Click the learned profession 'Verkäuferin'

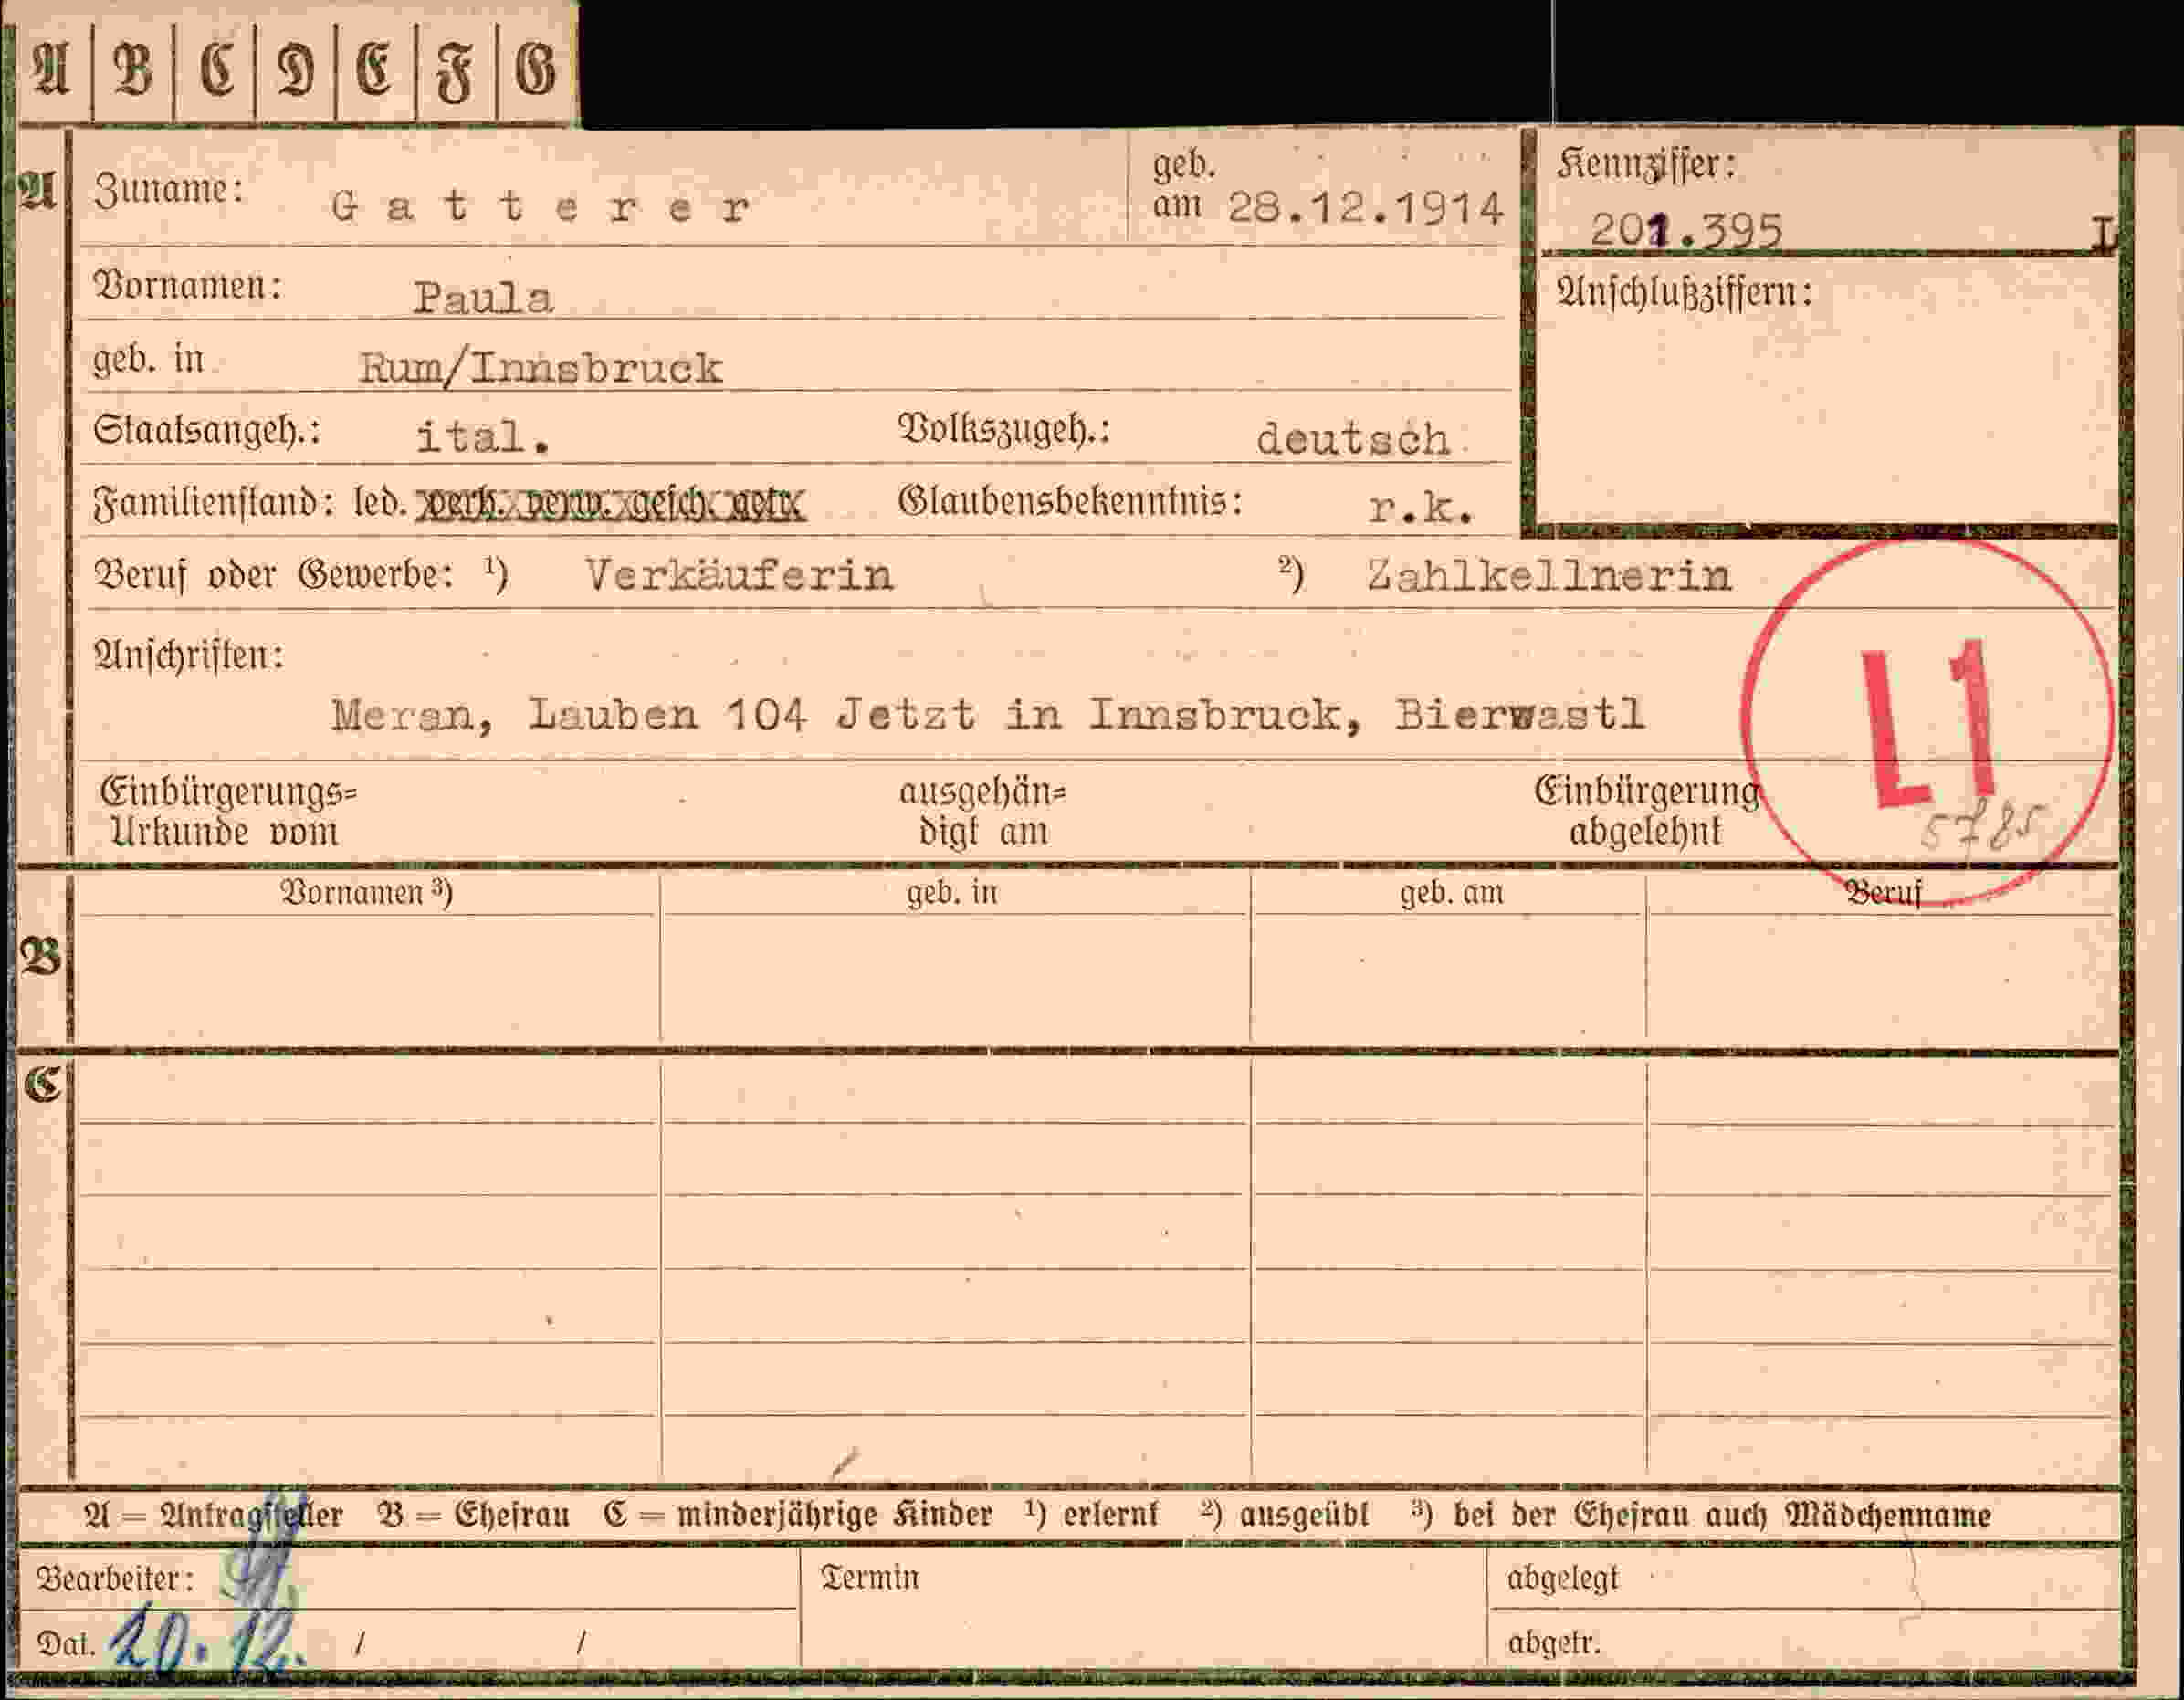coord(739,575)
